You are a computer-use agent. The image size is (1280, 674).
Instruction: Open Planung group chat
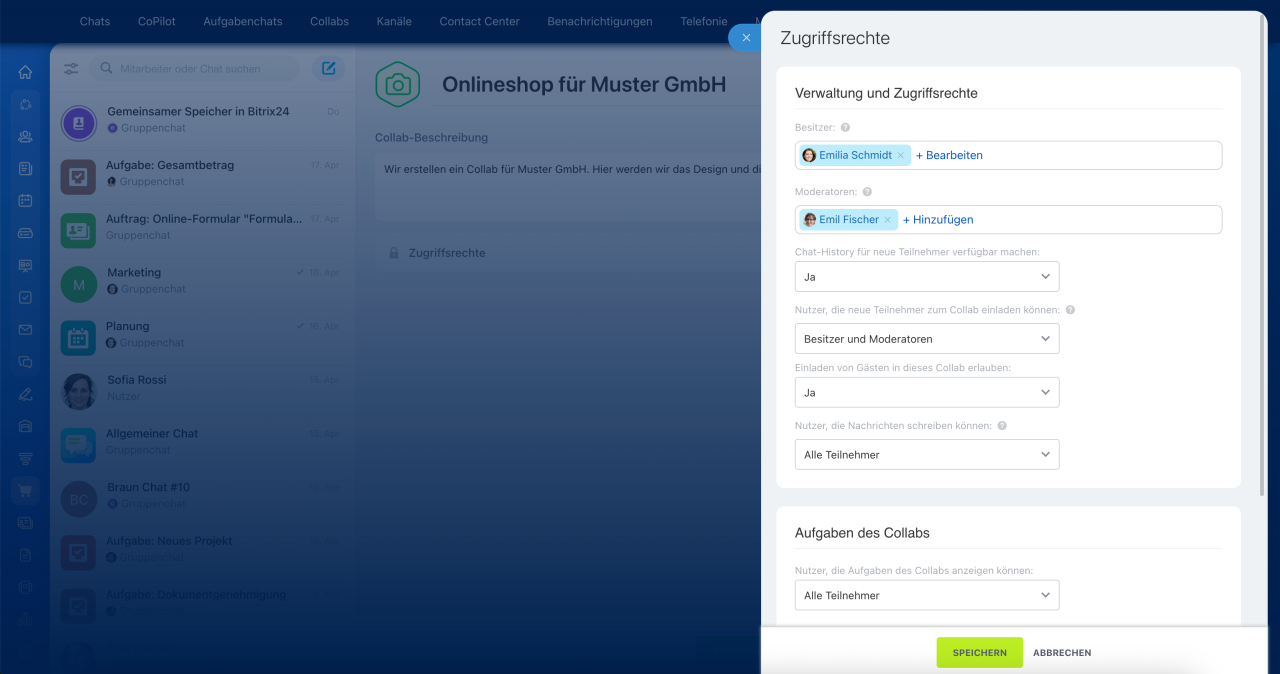click(x=203, y=338)
